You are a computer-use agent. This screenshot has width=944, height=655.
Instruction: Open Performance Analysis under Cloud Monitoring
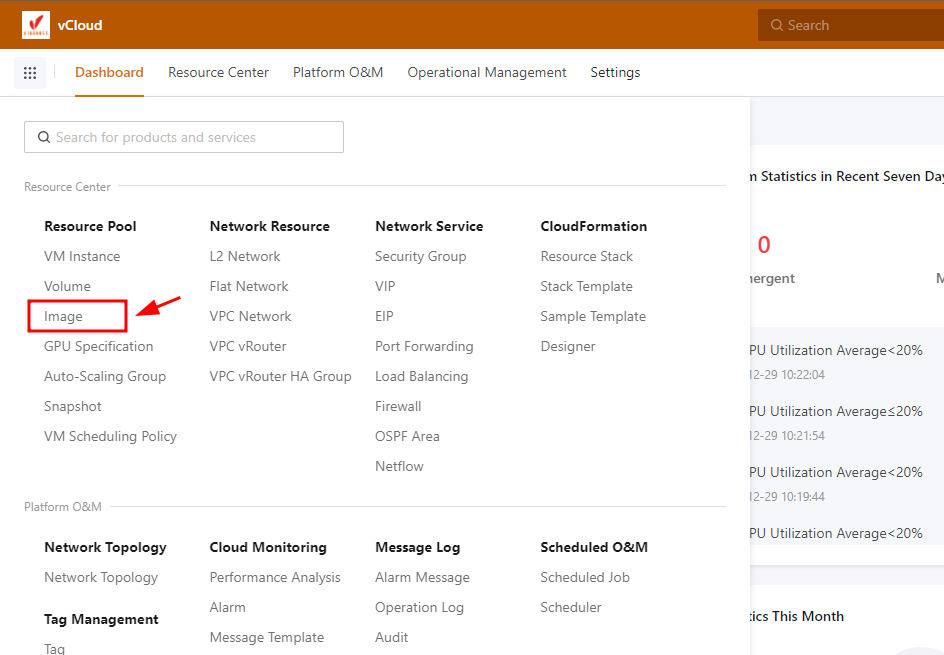click(x=275, y=577)
